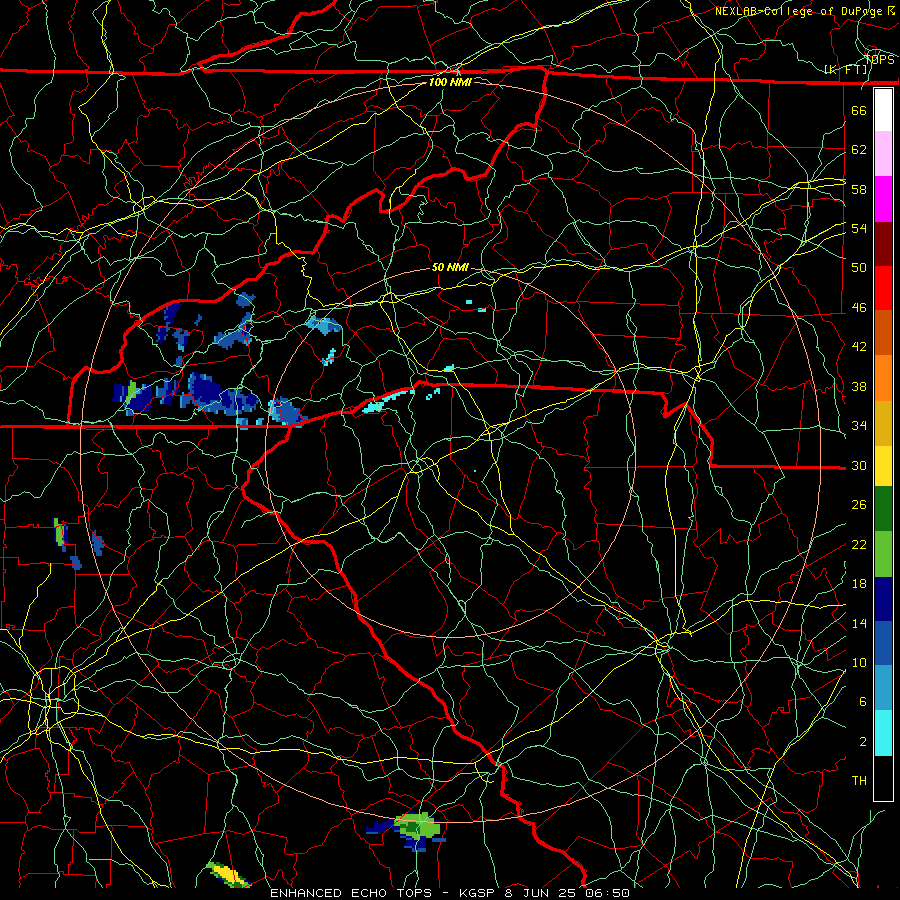Click the medium blue legend swatch

[883, 643]
